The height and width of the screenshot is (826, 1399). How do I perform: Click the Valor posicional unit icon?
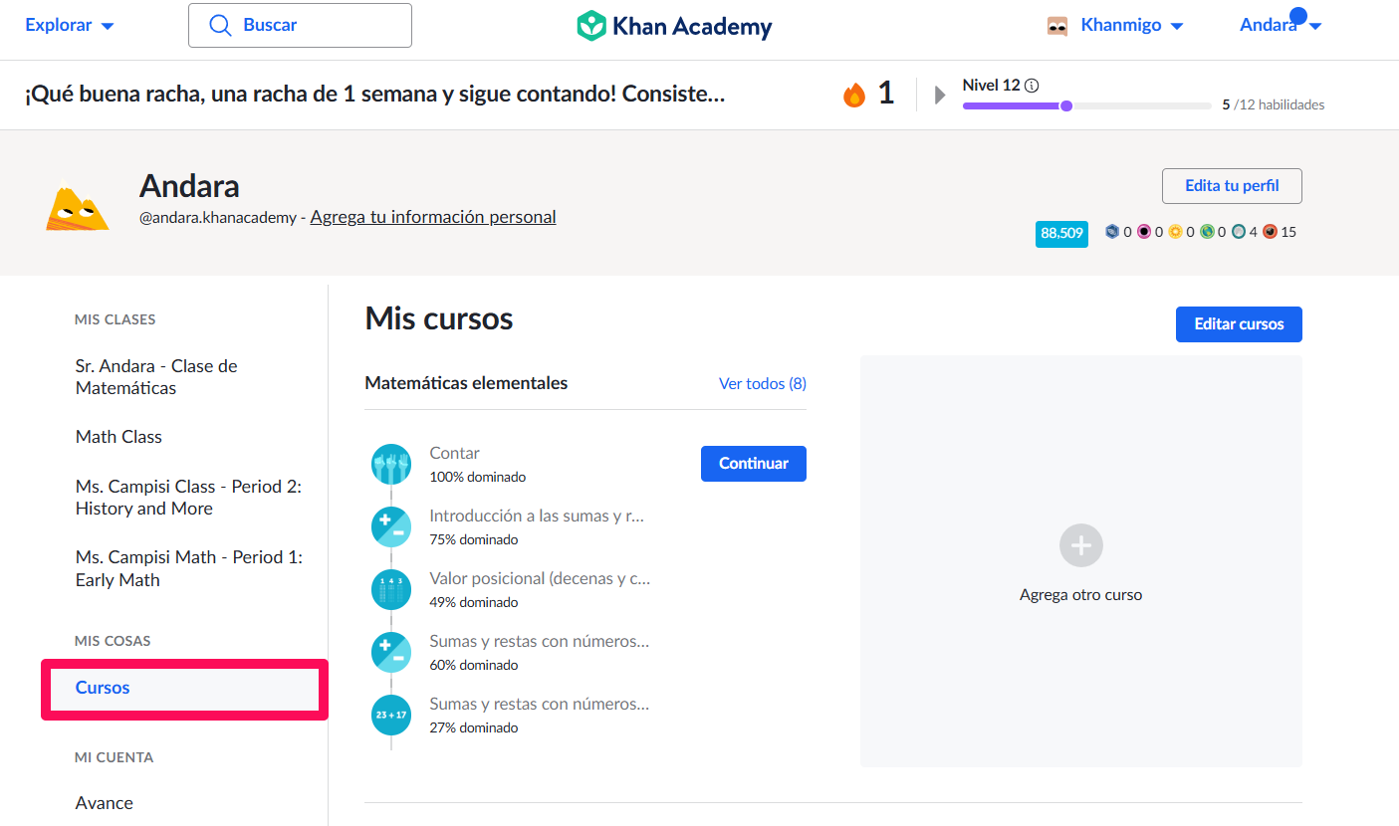(391, 590)
